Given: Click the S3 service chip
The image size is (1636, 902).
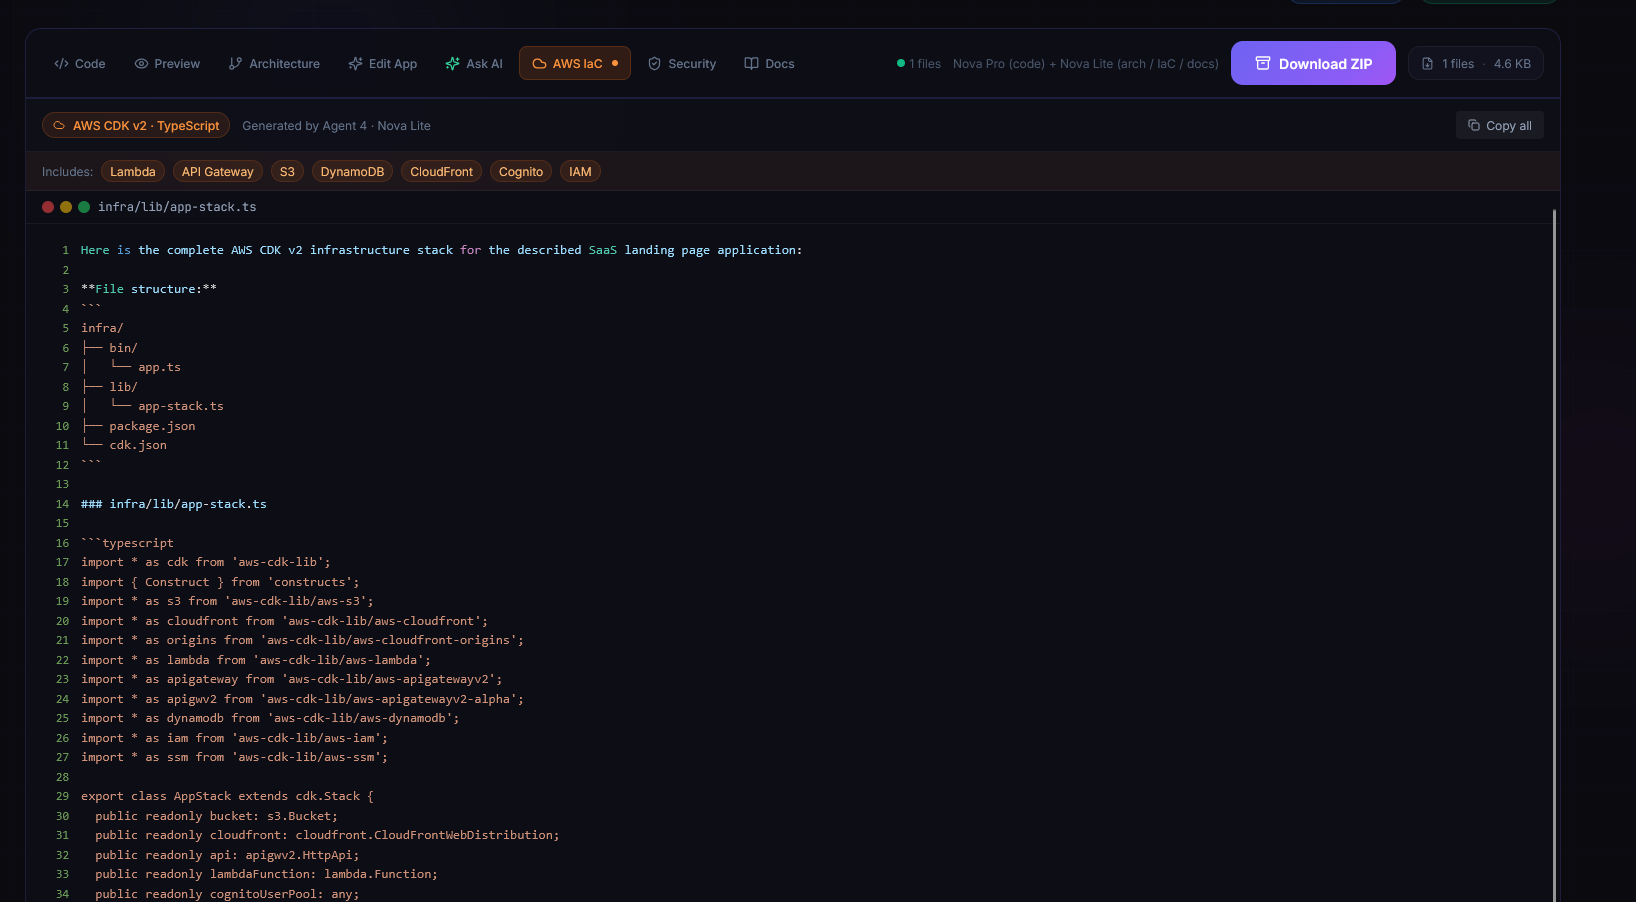Looking at the screenshot, I should 287,172.
